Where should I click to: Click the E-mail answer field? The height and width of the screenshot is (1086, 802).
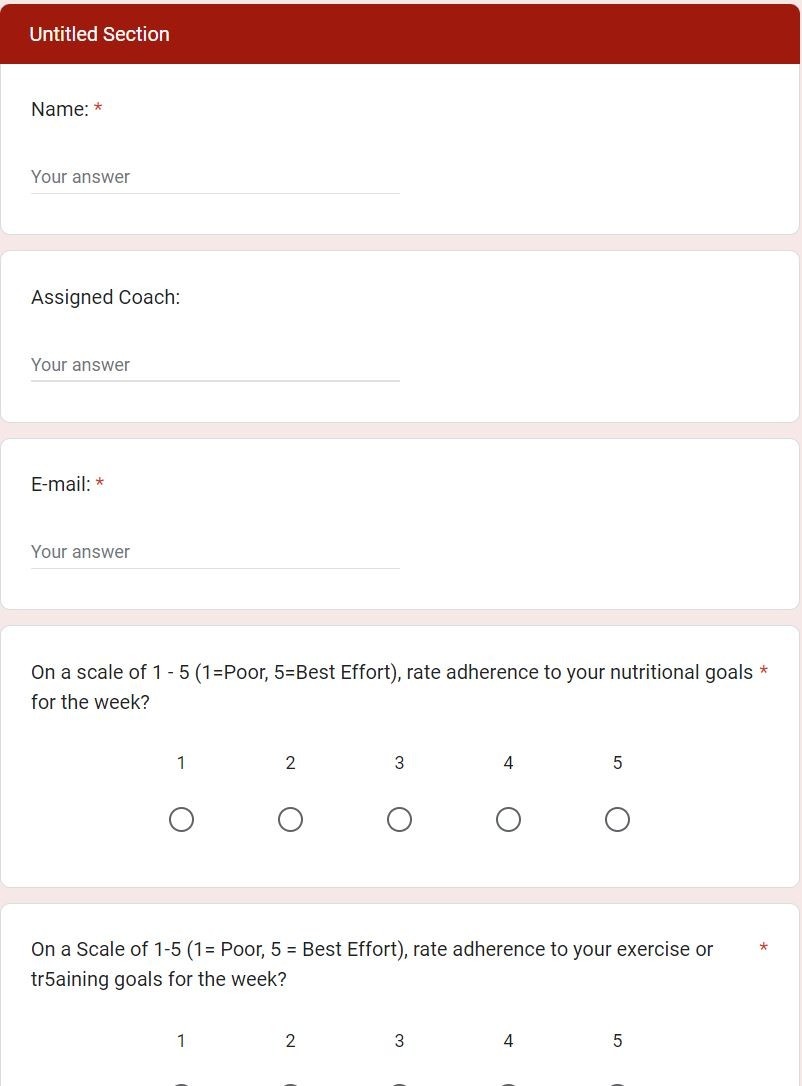(x=215, y=552)
